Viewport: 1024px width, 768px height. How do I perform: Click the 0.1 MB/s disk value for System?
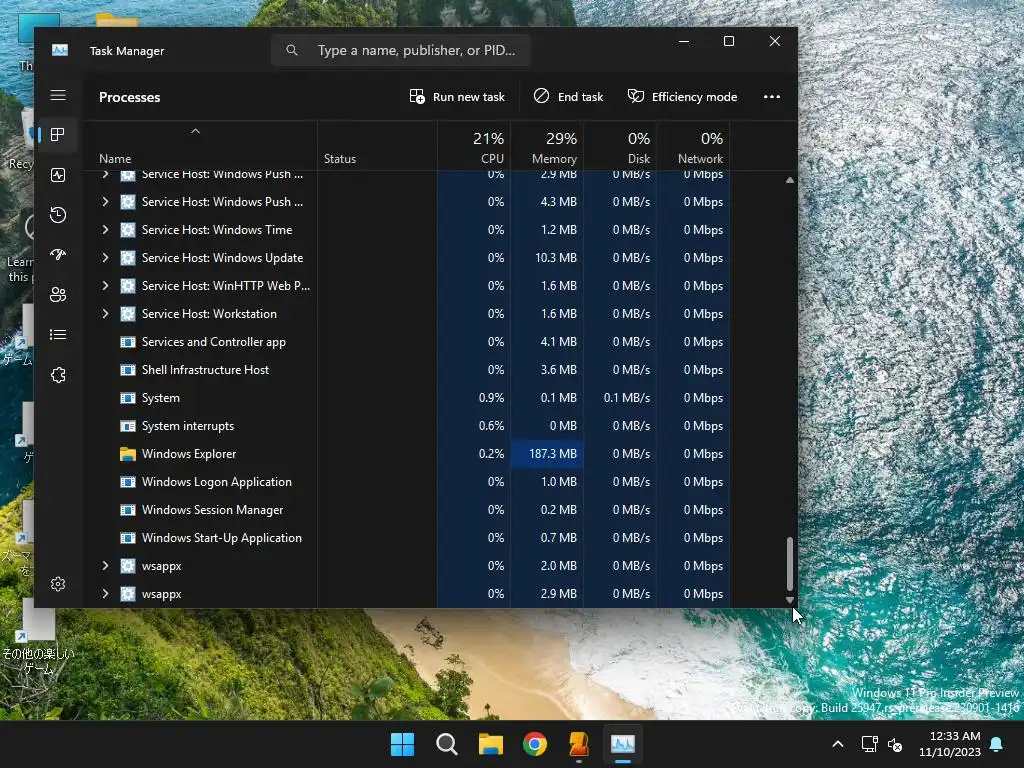pyautogui.click(x=627, y=398)
